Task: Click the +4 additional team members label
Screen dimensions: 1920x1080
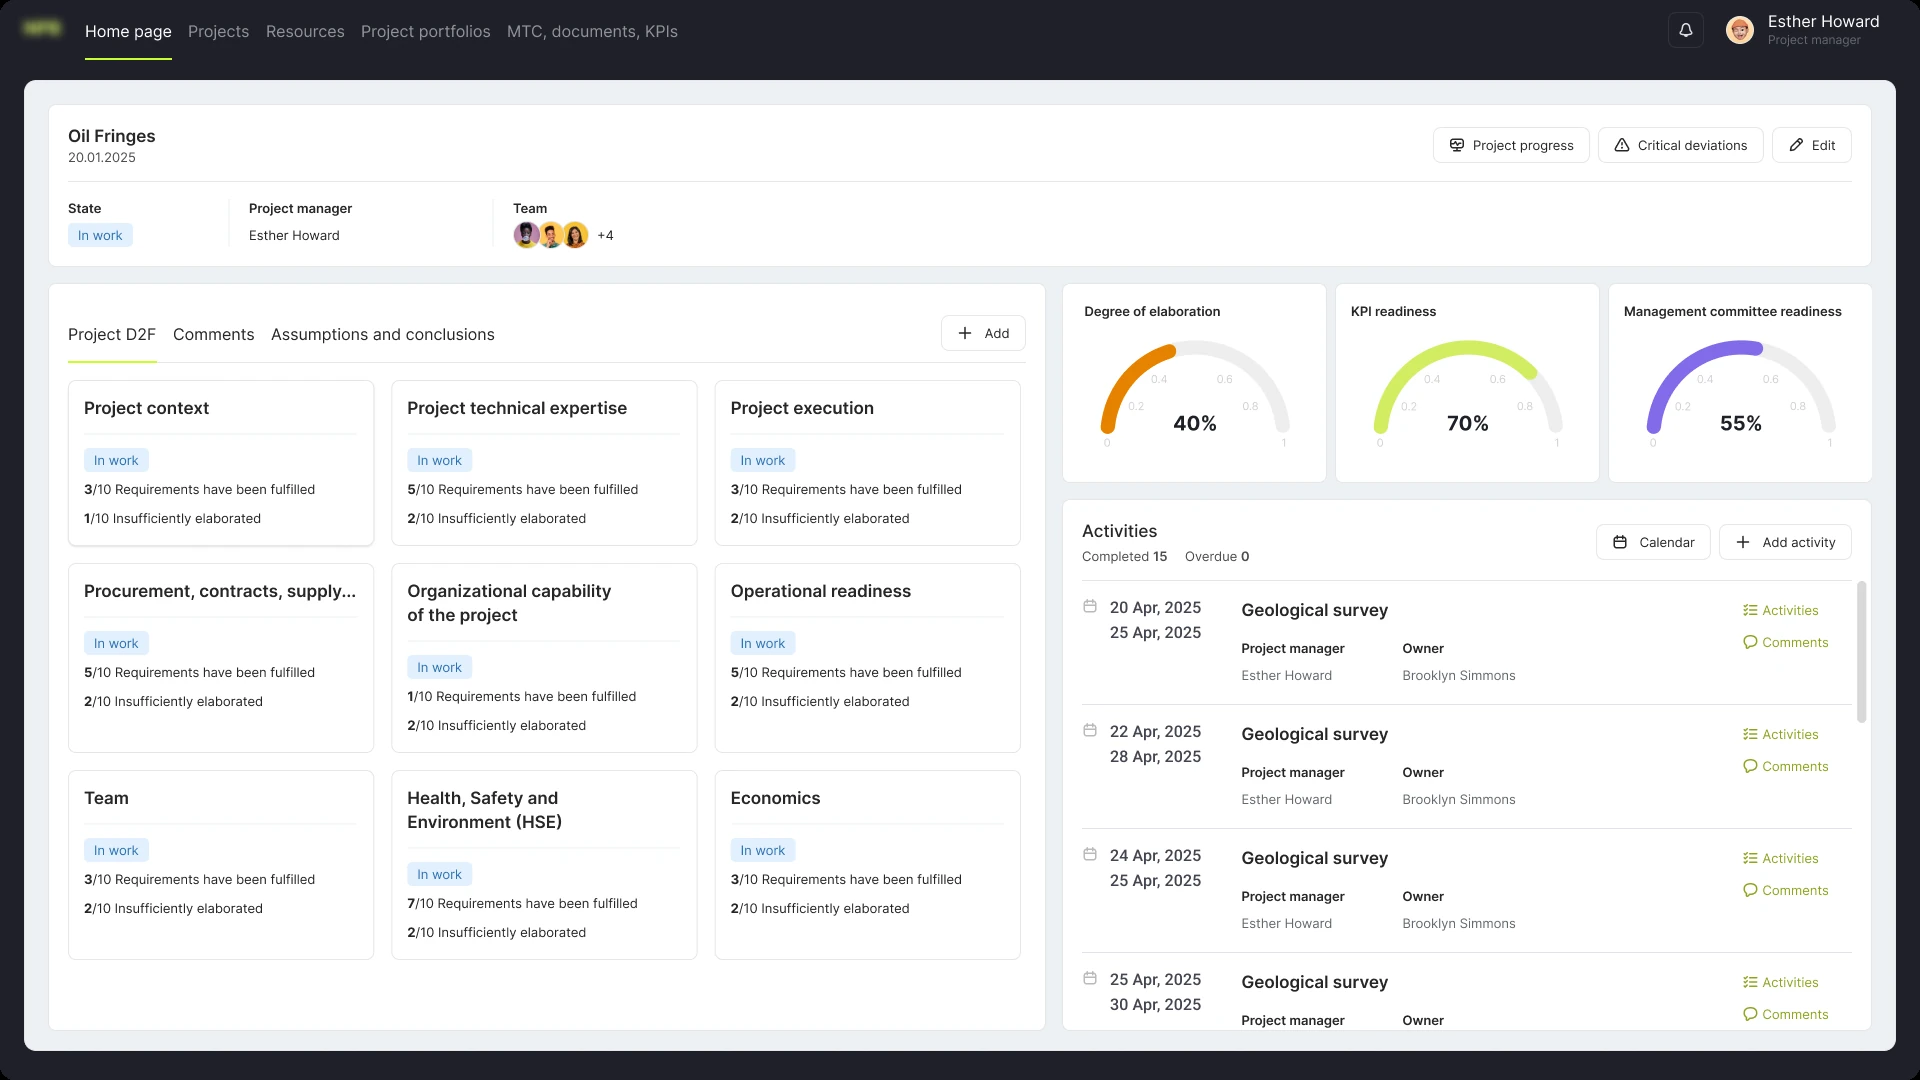Action: point(605,236)
